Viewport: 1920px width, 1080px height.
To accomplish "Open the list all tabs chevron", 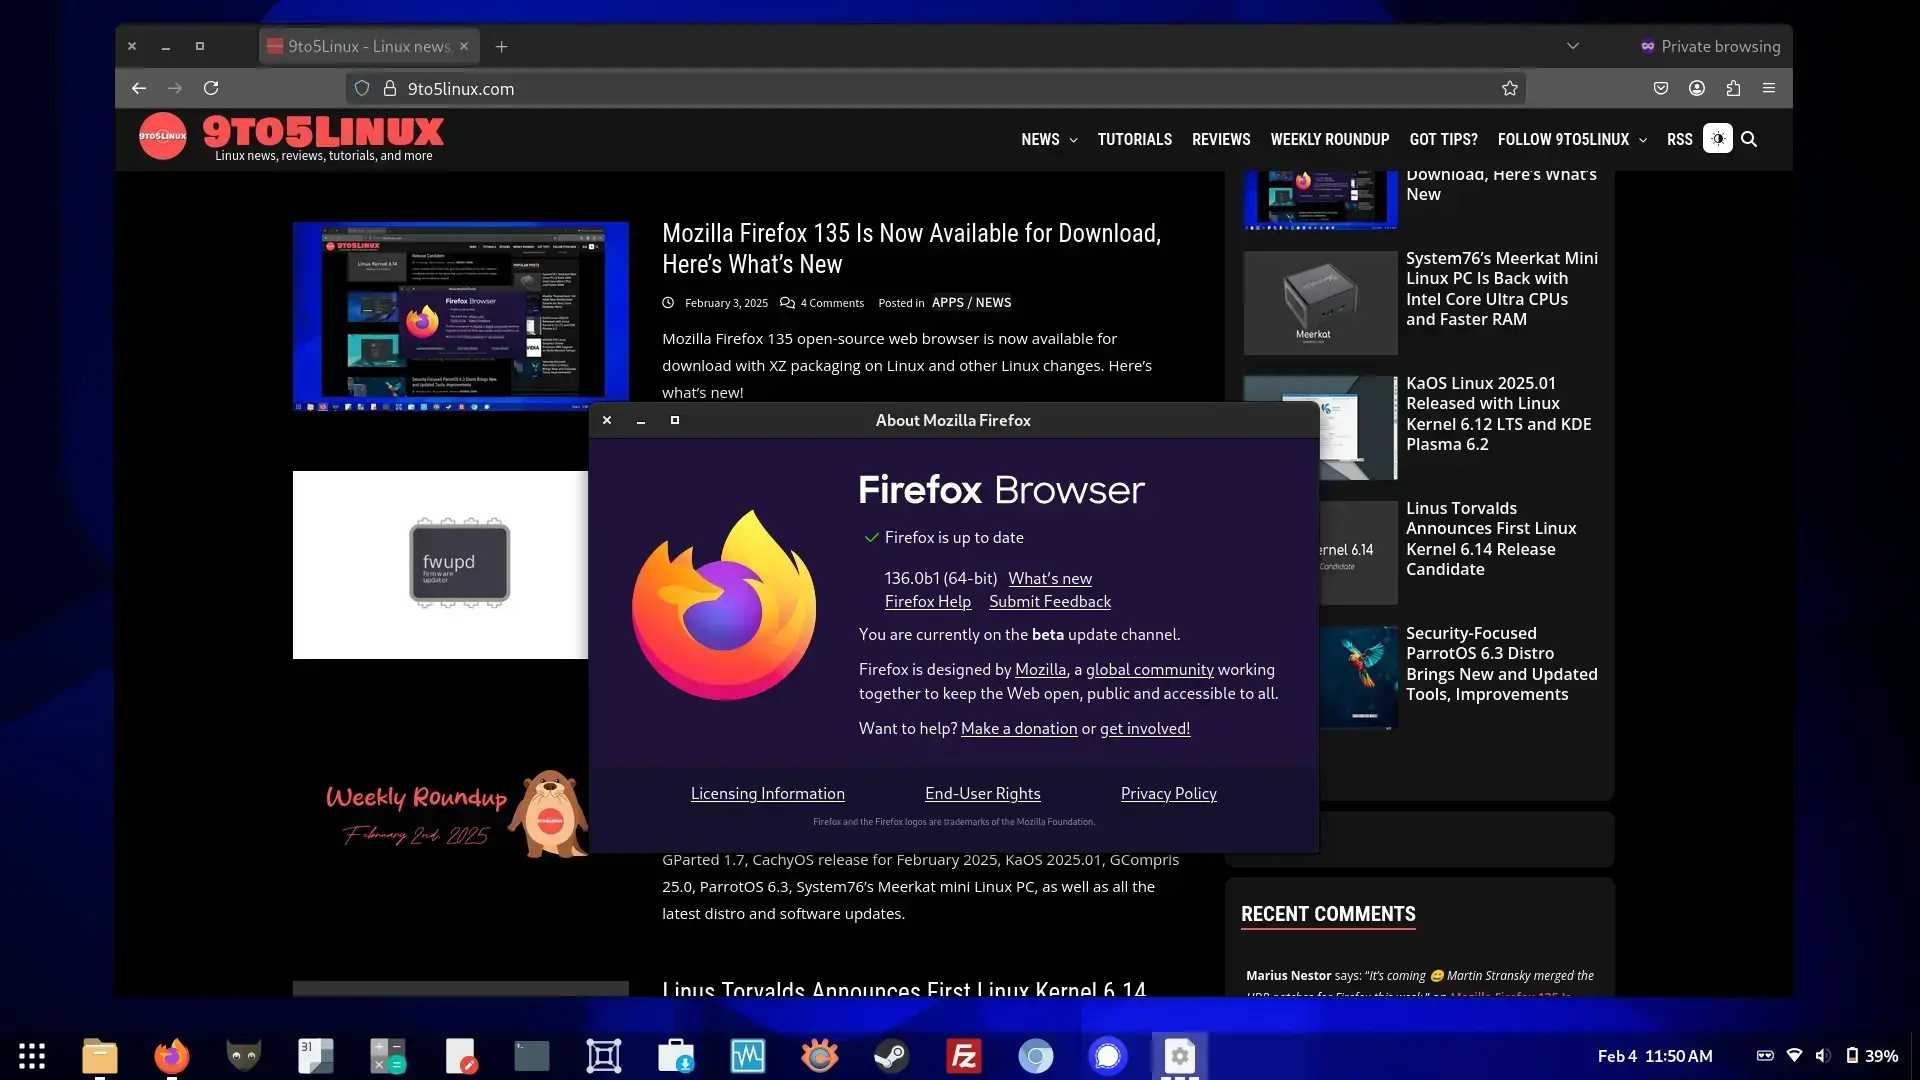I will 1573,46.
